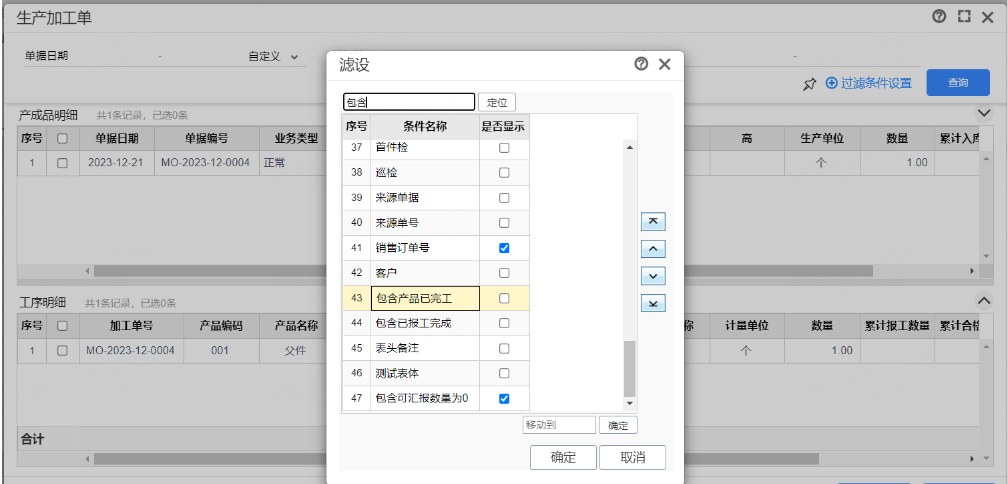Screen dimensions: 1007x484
Task: Check the 包含产品已完工 display checkbox
Action: coord(504,298)
